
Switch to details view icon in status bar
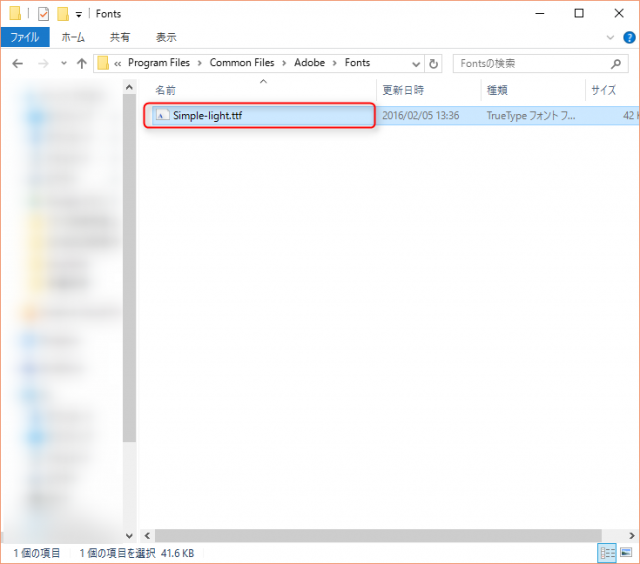click(607, 553)
